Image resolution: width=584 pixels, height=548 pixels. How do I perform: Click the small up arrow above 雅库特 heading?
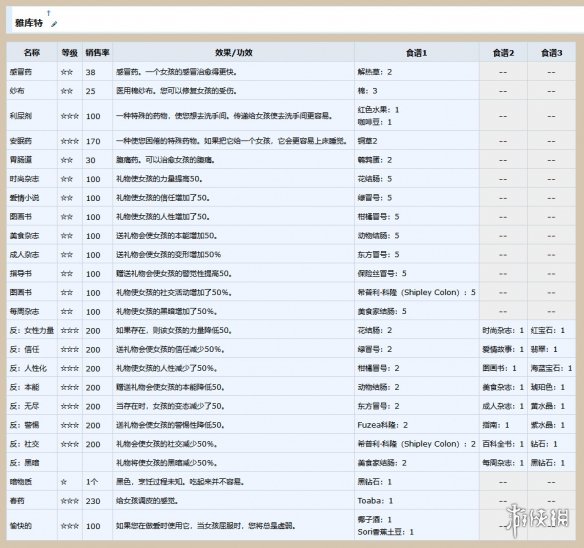[48, 13]
